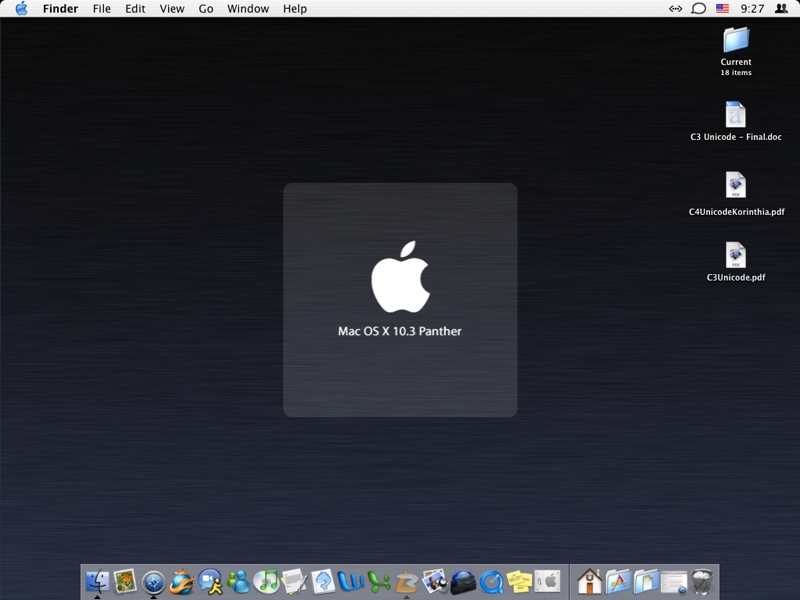Open the Trash in the dock
The image size is (800, 600).
(702, 581)
